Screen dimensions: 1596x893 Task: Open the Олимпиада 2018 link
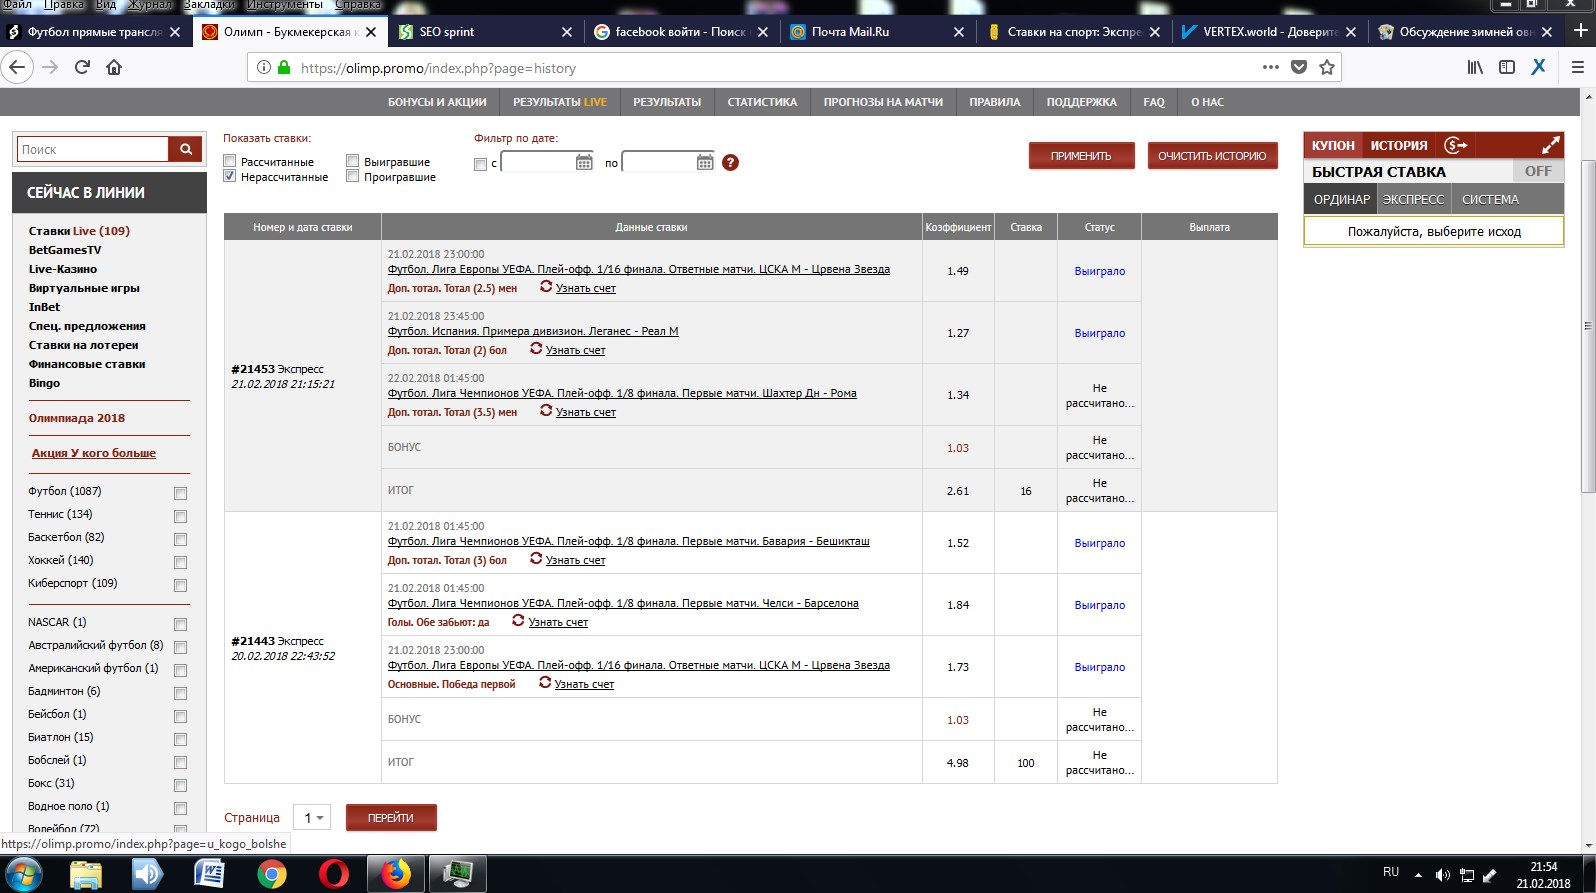click(x=77, y=418)
